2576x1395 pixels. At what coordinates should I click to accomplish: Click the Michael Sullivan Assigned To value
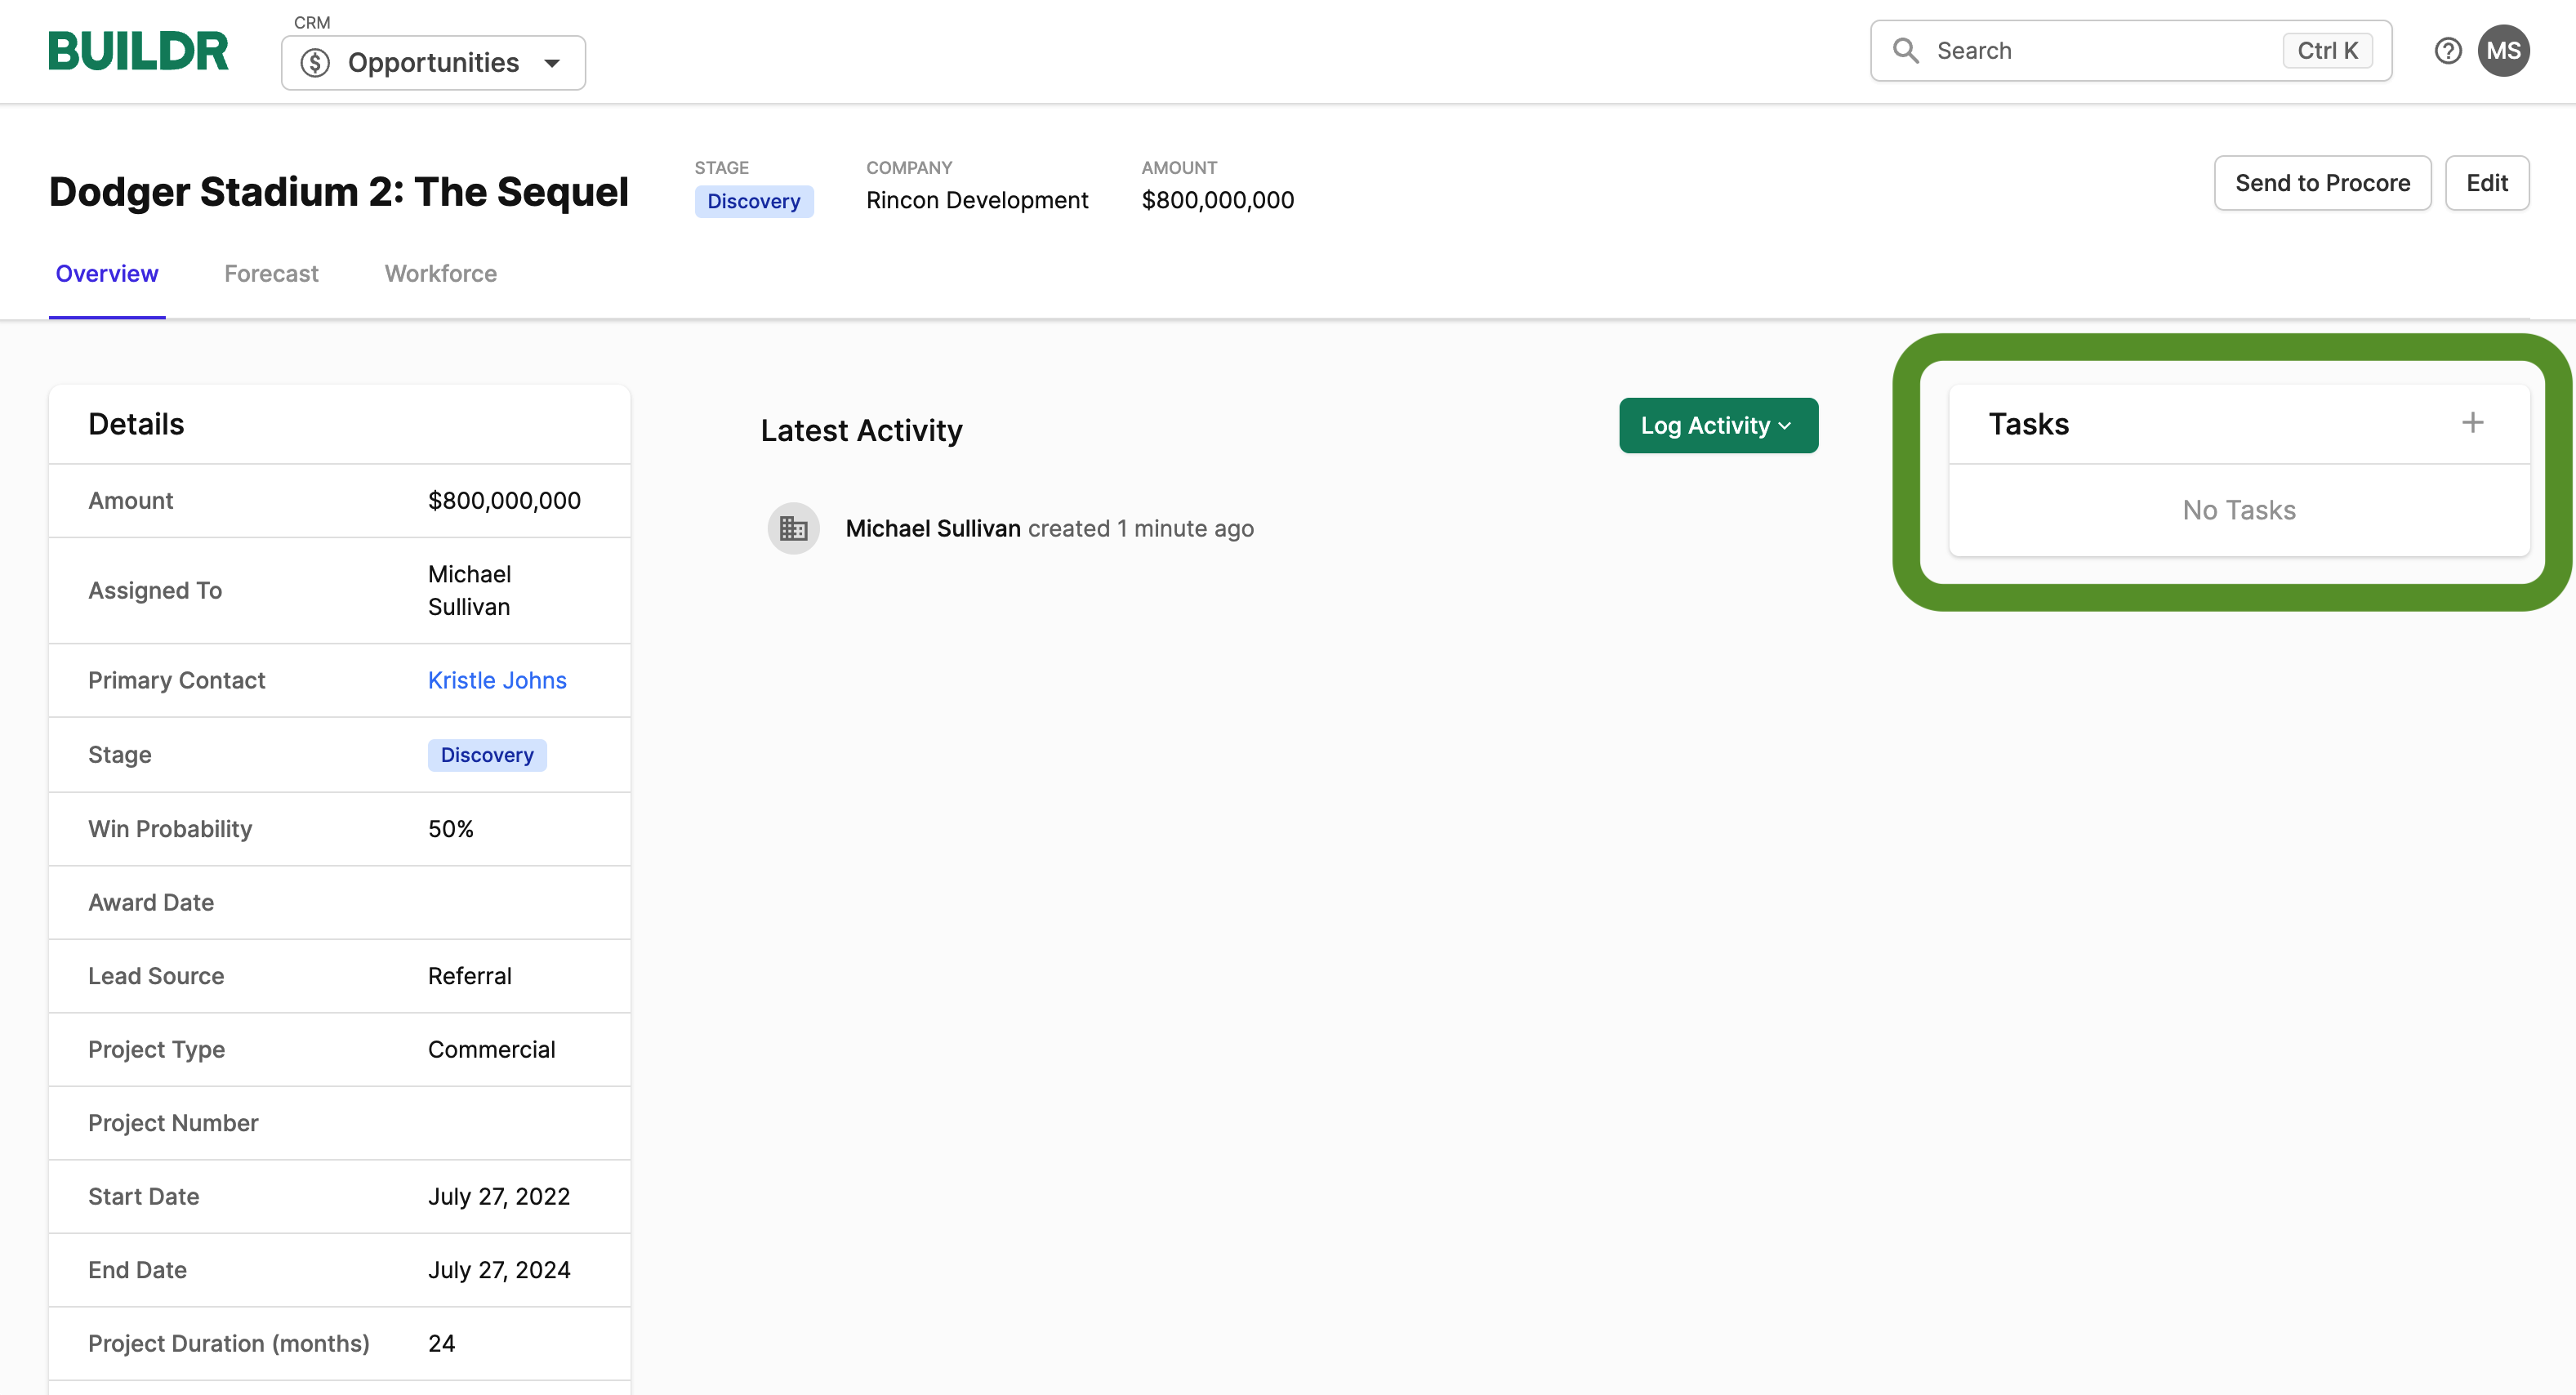[x=469, y=590]
